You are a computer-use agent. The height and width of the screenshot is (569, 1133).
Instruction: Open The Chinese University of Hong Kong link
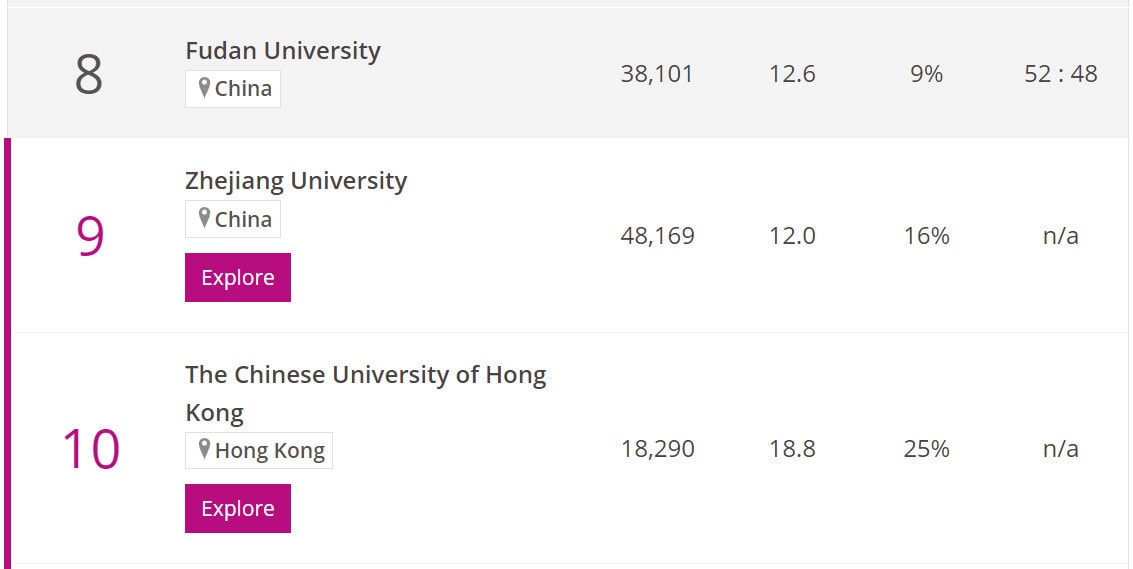[366, 393]
